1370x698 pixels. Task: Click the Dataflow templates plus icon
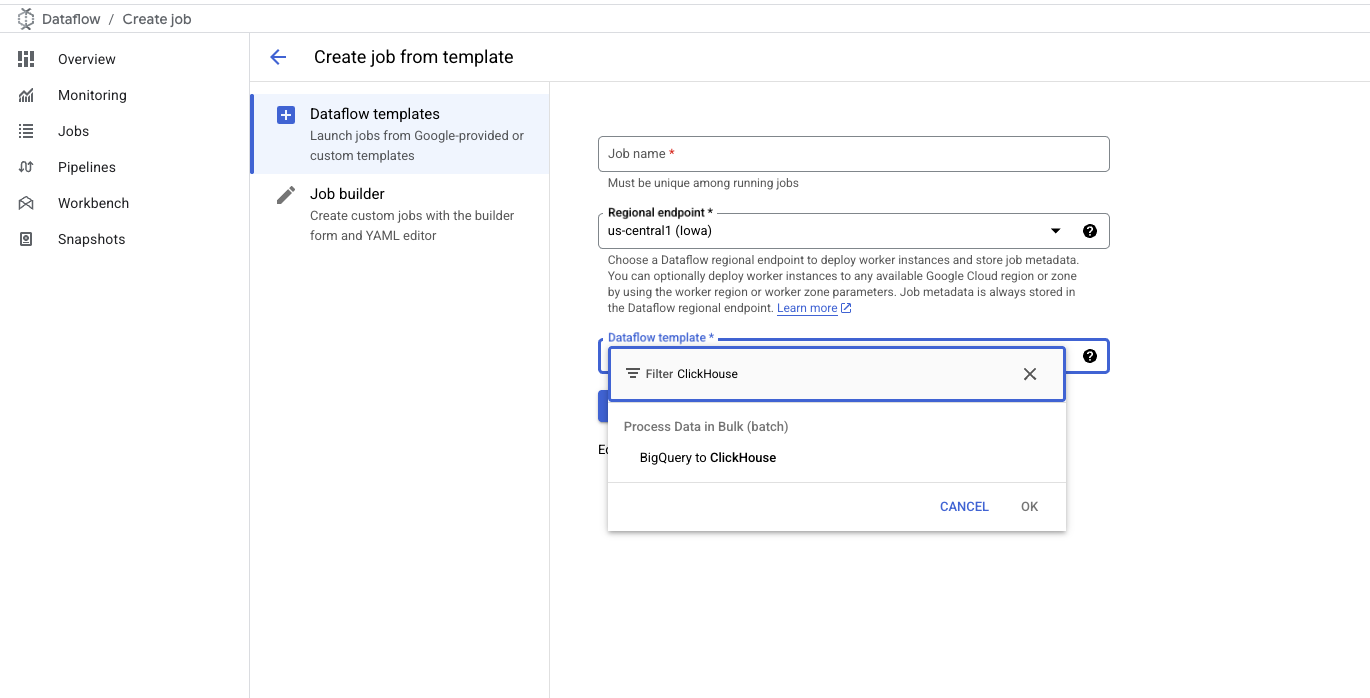point(286,115)
